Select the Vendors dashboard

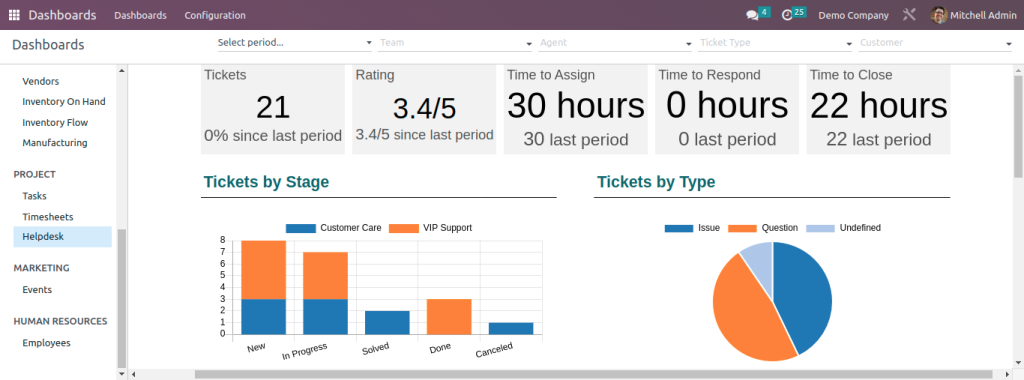coord(40,82)
